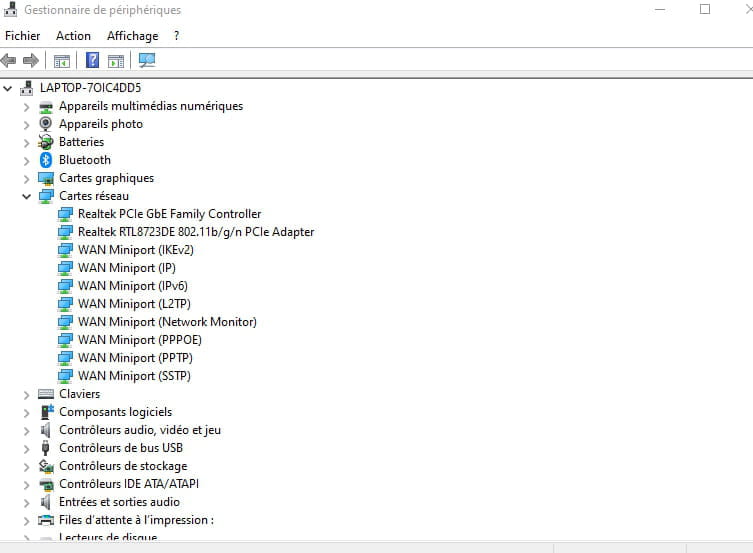The width and height of the screenshot is (753, 553).
Task: Click the Device Manager title bar icon
Action: 11,9
